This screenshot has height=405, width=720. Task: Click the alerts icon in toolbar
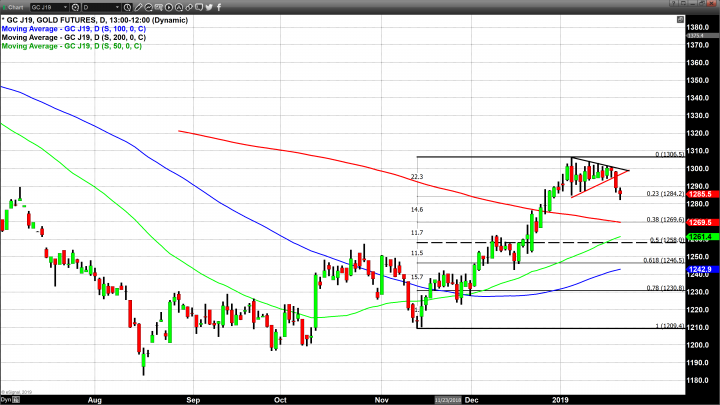point(179,7)
